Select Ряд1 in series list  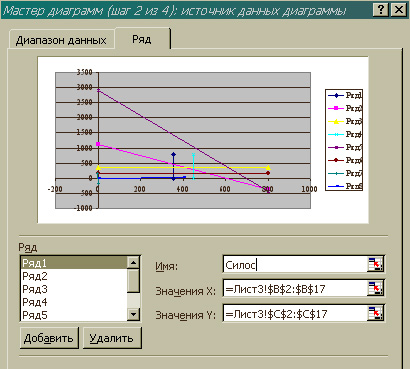point(74,263)
